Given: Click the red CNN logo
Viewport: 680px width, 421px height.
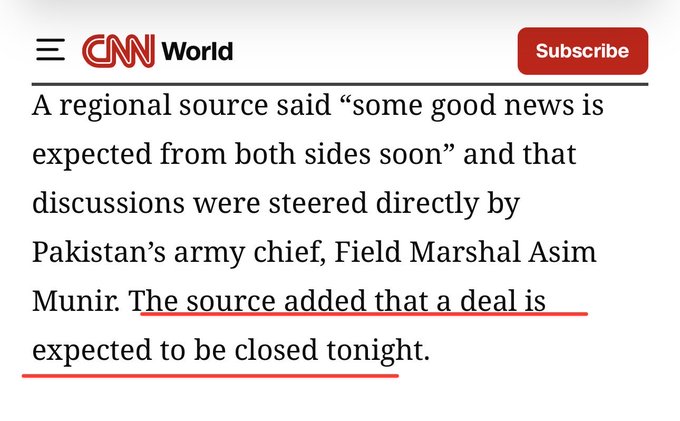Looking at the screenshot, I should click(116, 50).
